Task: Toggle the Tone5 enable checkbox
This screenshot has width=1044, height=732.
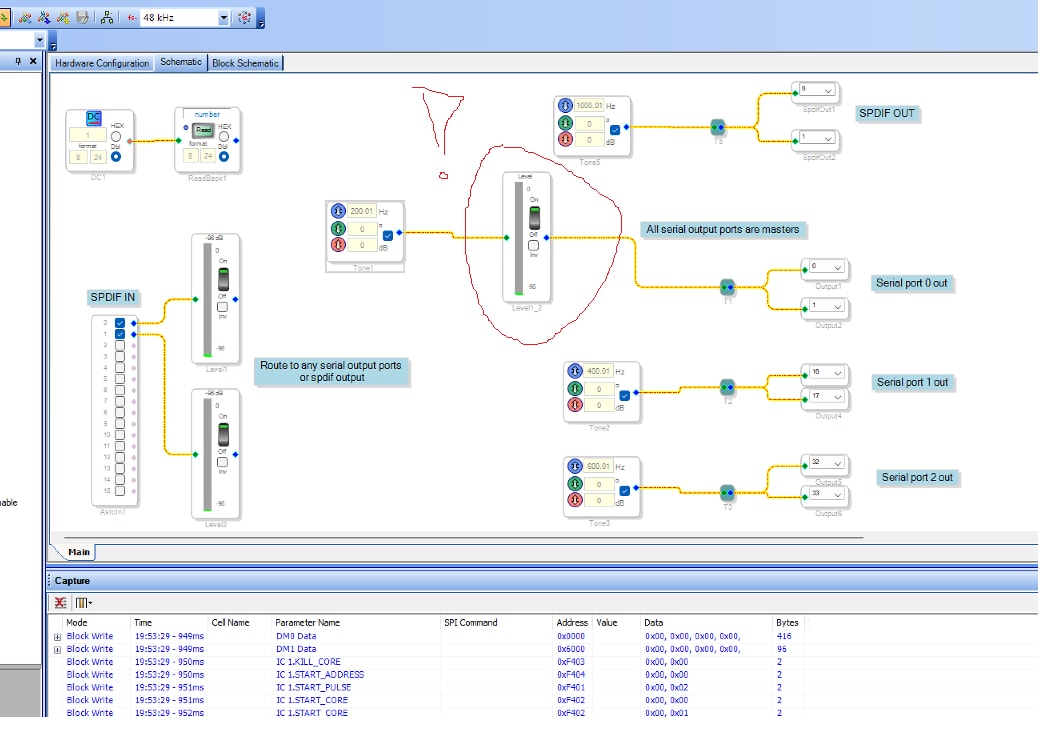Action: pyautogui.click(x=615, y=130)
